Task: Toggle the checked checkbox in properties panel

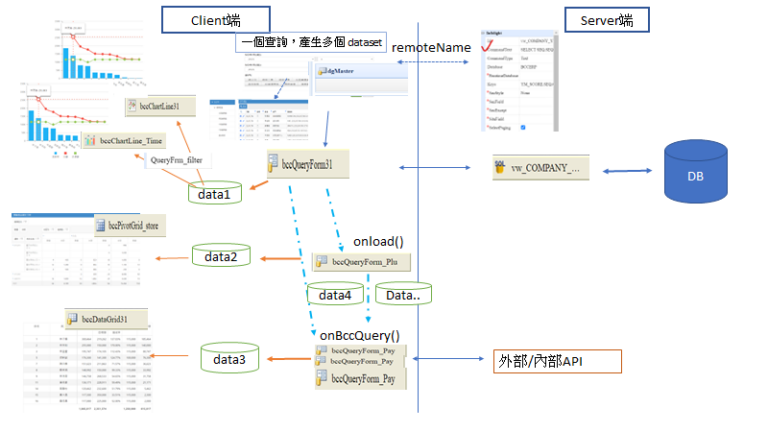Action: (522, 128)
